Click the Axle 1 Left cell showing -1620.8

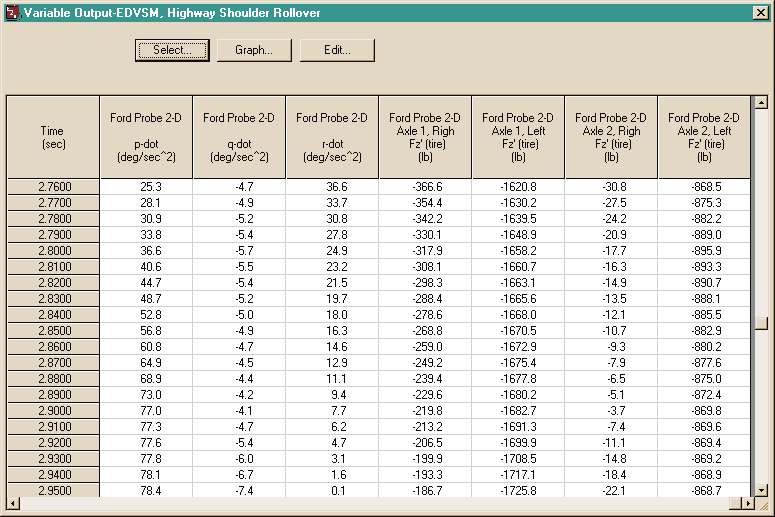518,187
